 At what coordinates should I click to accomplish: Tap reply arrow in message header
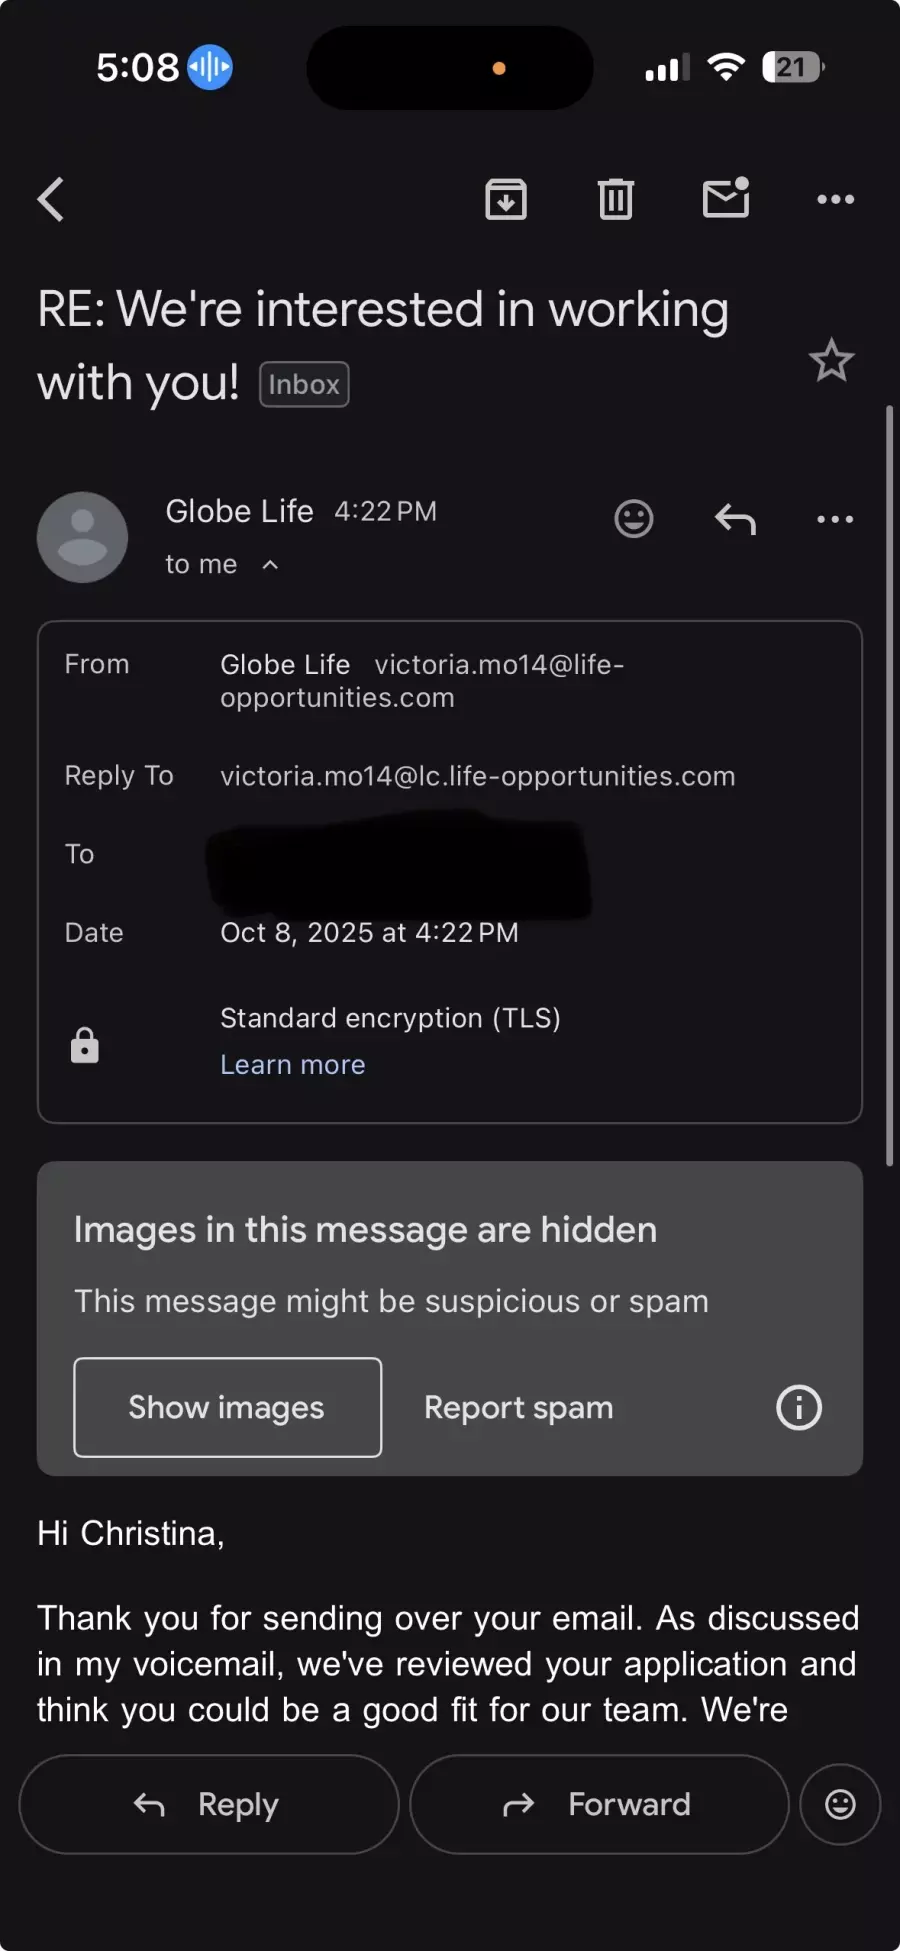coord(735,519)
